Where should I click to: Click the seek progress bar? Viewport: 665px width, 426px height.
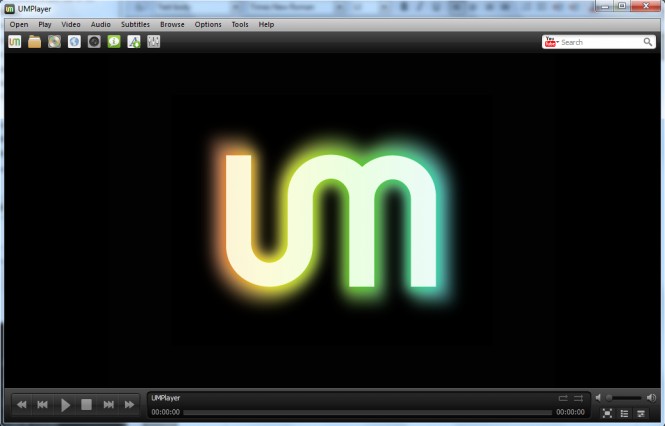[368, 412]
